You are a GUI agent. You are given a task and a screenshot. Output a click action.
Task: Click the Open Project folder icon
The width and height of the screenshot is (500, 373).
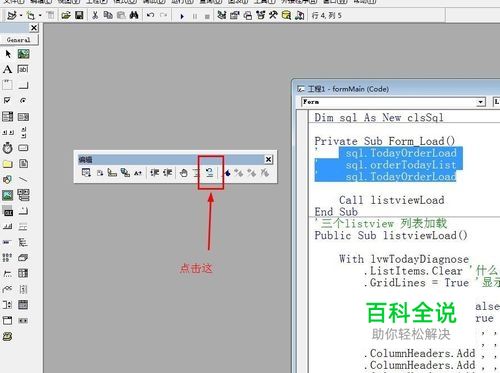(66, 15)
